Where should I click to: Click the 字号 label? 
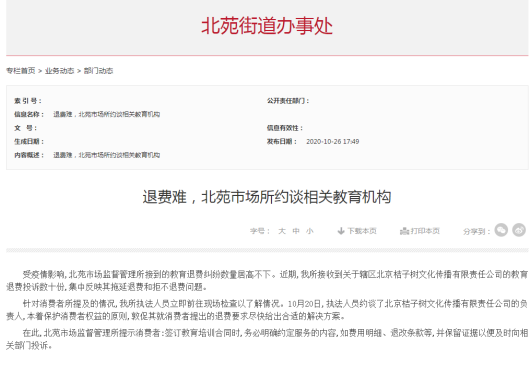260,231
